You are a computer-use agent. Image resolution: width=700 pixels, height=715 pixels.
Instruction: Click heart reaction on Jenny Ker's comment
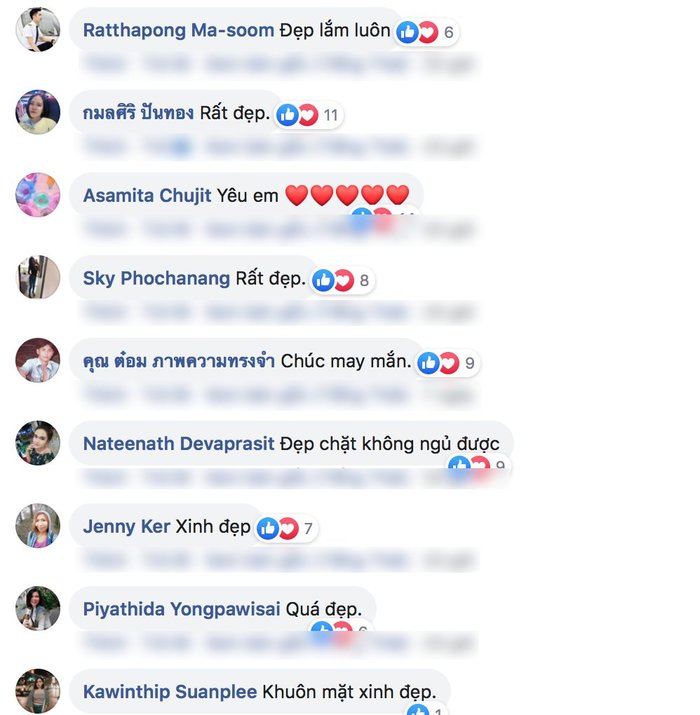pyautogui.click(x=288, y=528)
